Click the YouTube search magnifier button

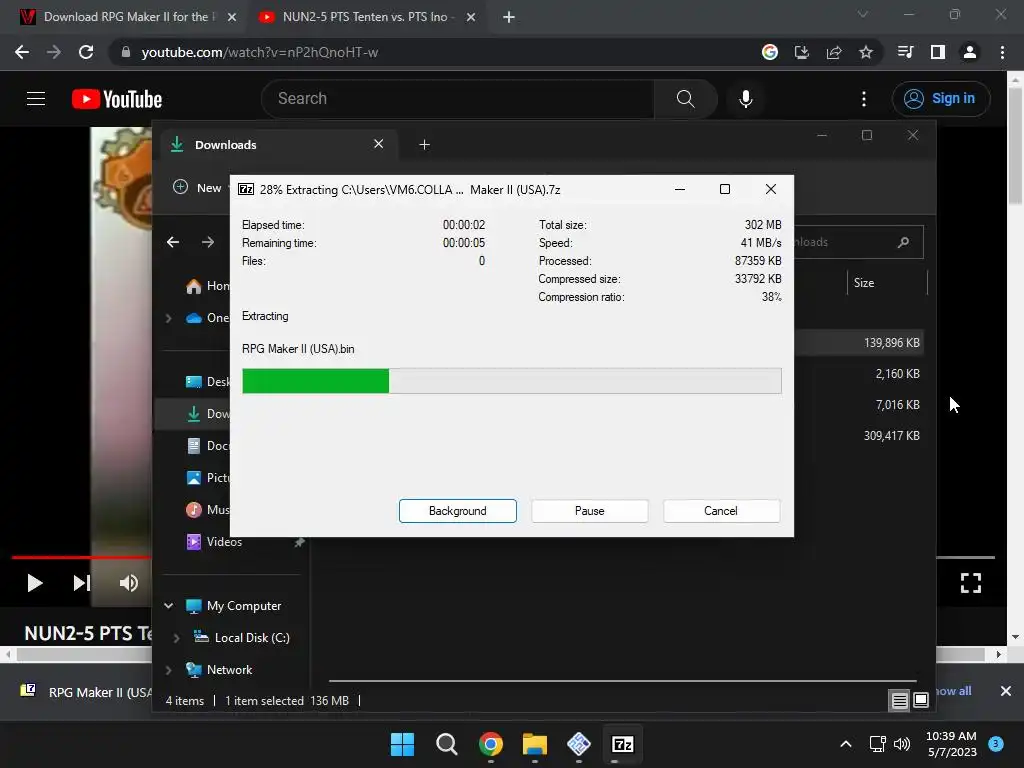(685, 99)
